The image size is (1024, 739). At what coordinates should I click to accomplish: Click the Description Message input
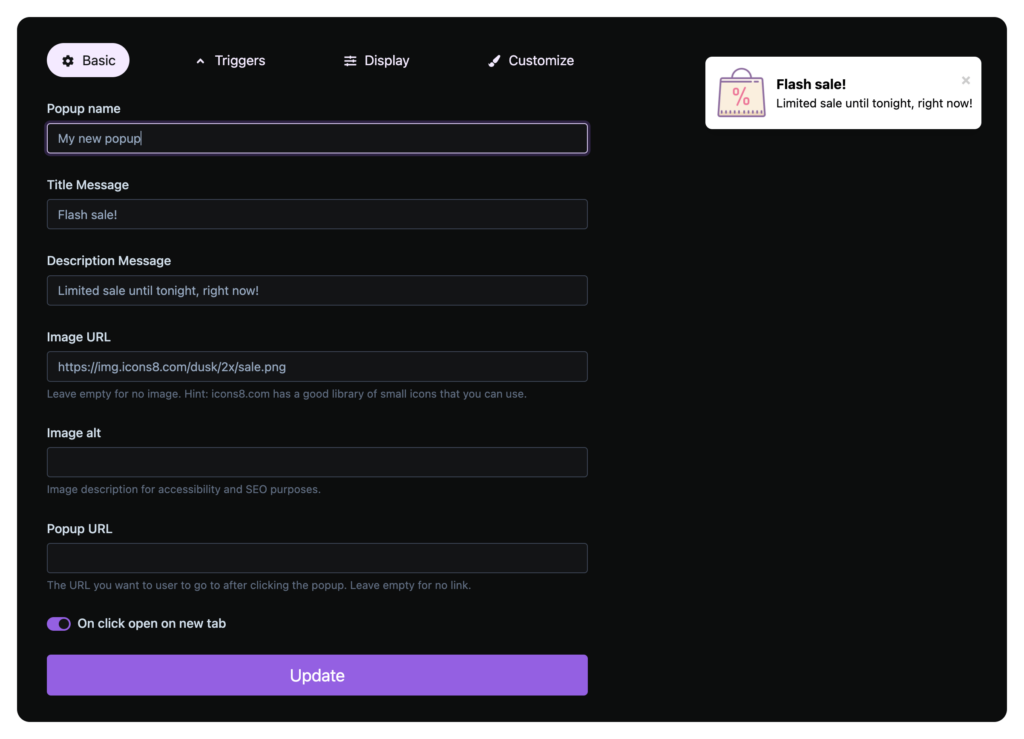[x=317, y=291]
